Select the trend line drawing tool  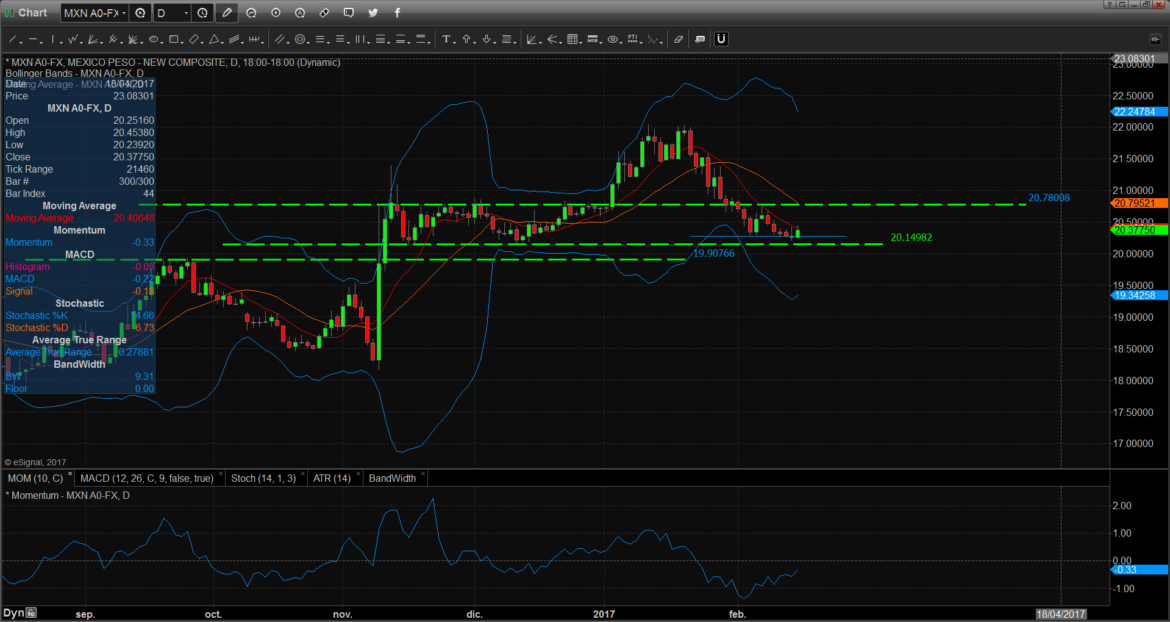(x=13, y=39)
